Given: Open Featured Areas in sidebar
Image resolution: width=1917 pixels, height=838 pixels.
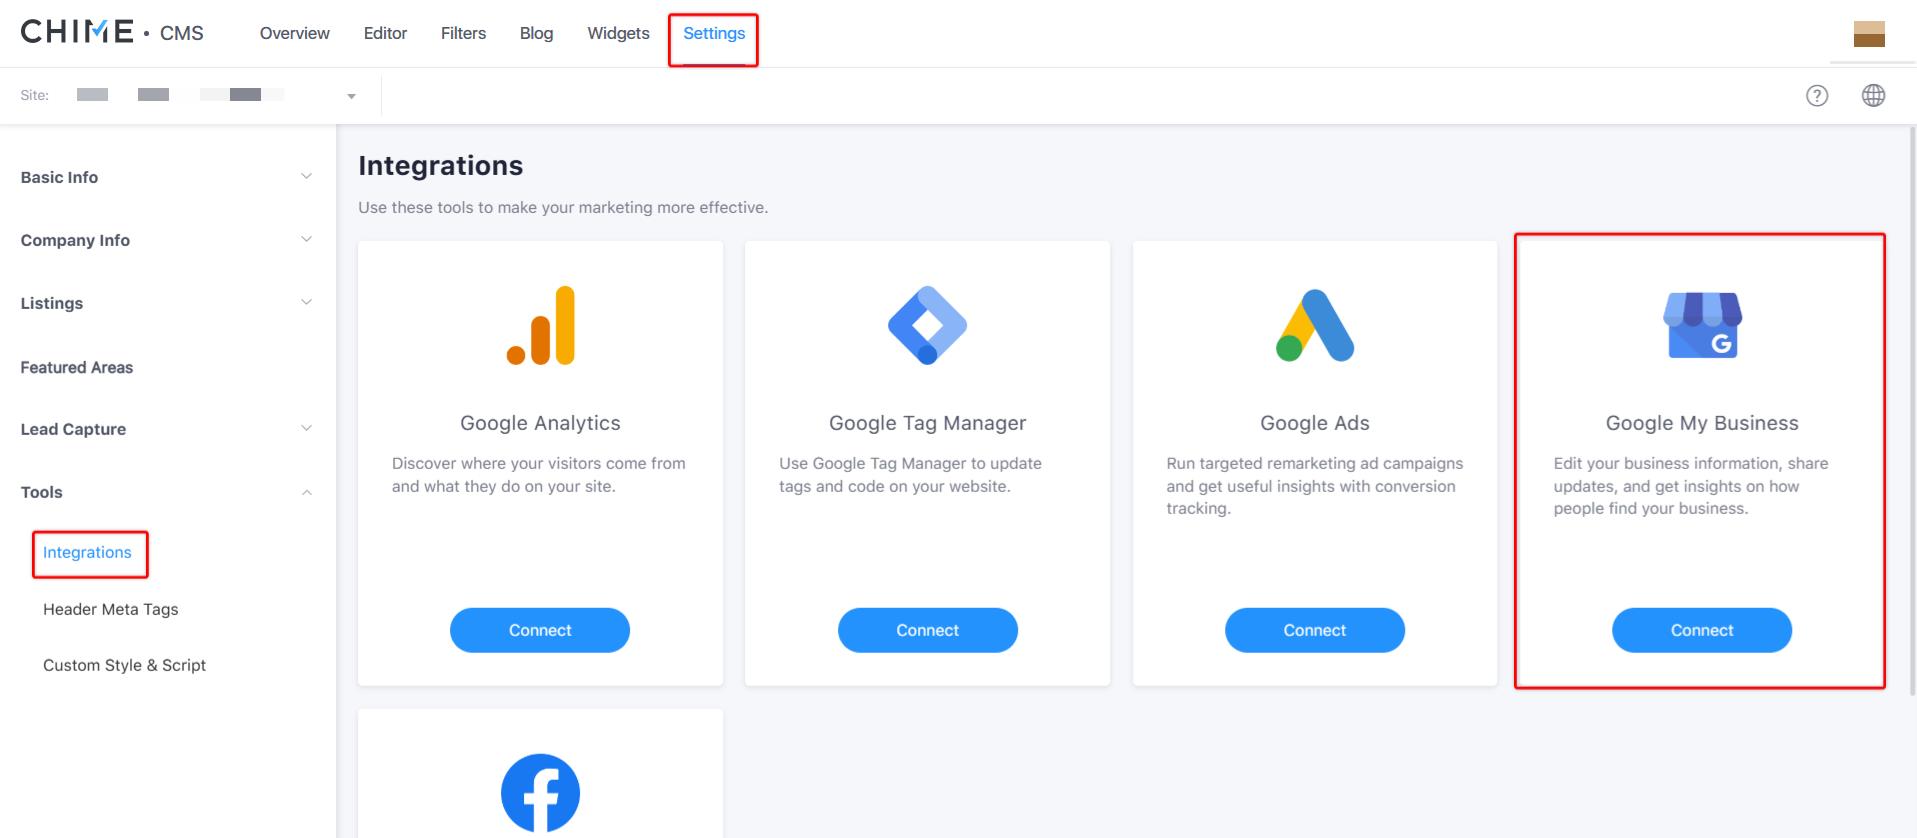Looking at the screenshot, I should click(x=77, y=367).
